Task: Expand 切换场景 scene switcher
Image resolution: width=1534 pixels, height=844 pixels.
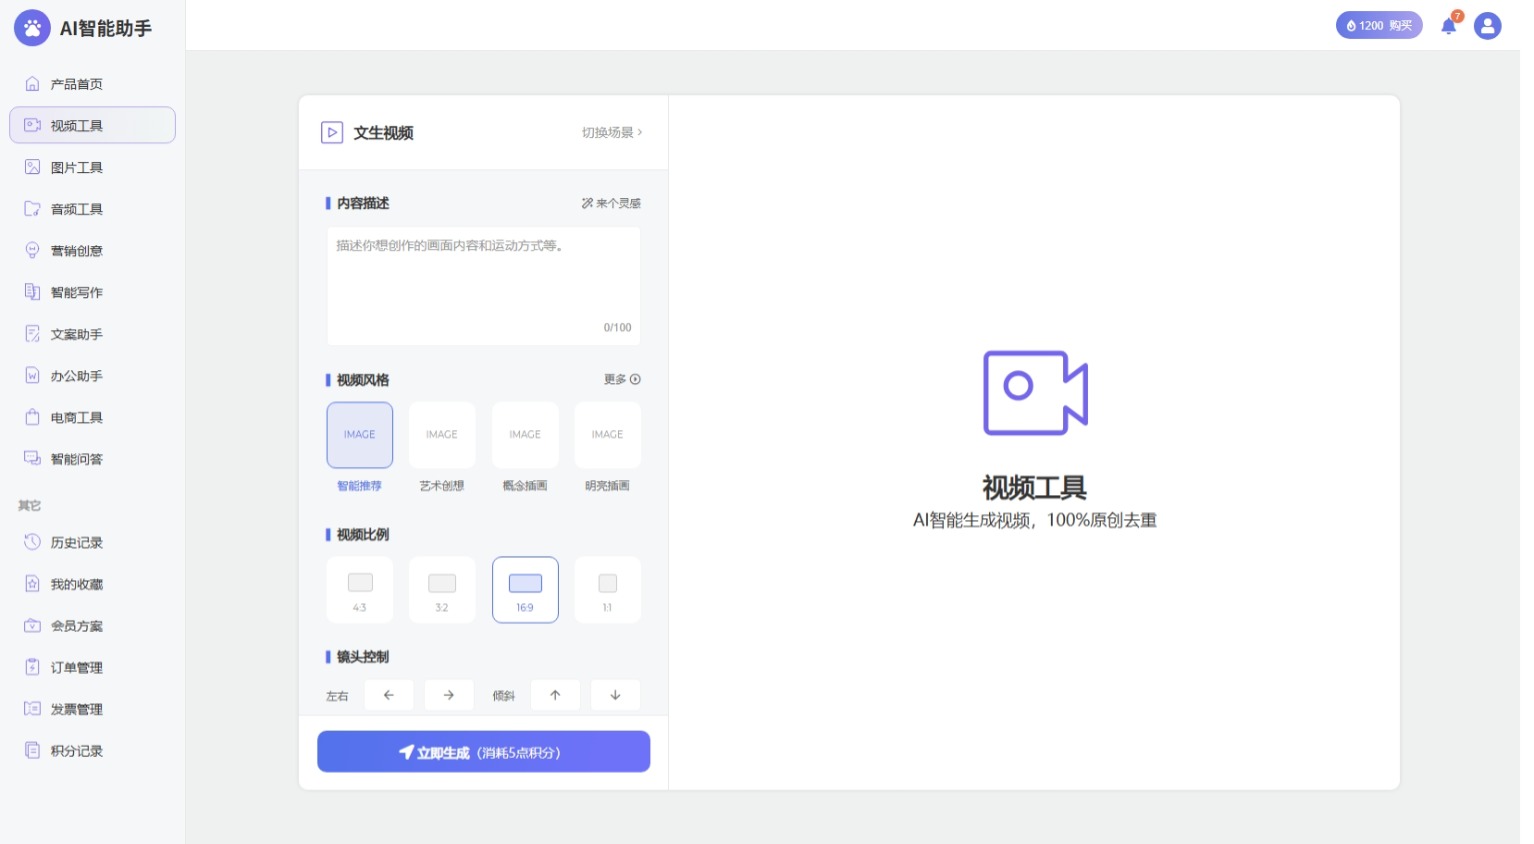Action: (x=612, y=132)
